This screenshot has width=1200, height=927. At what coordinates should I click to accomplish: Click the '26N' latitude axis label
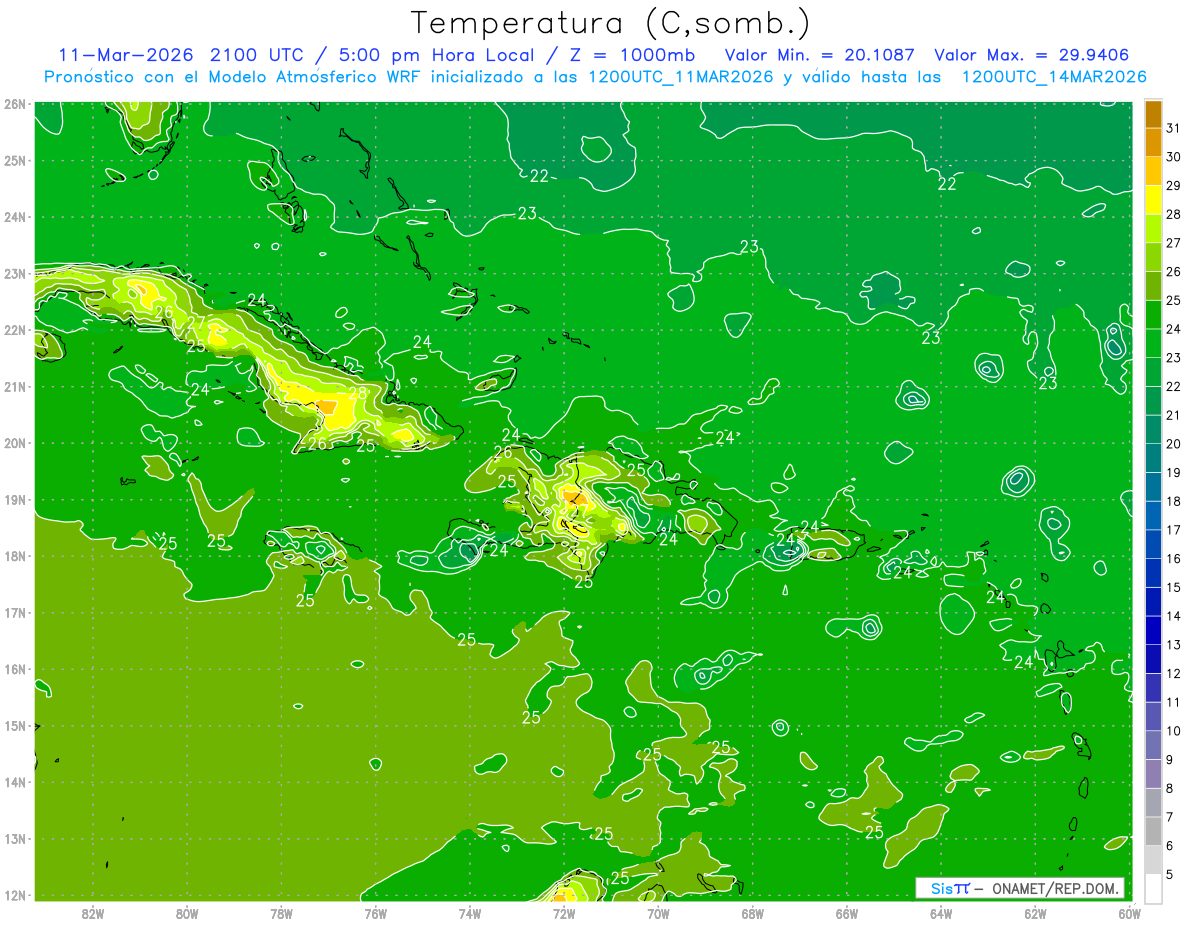[x=15, y=104]
